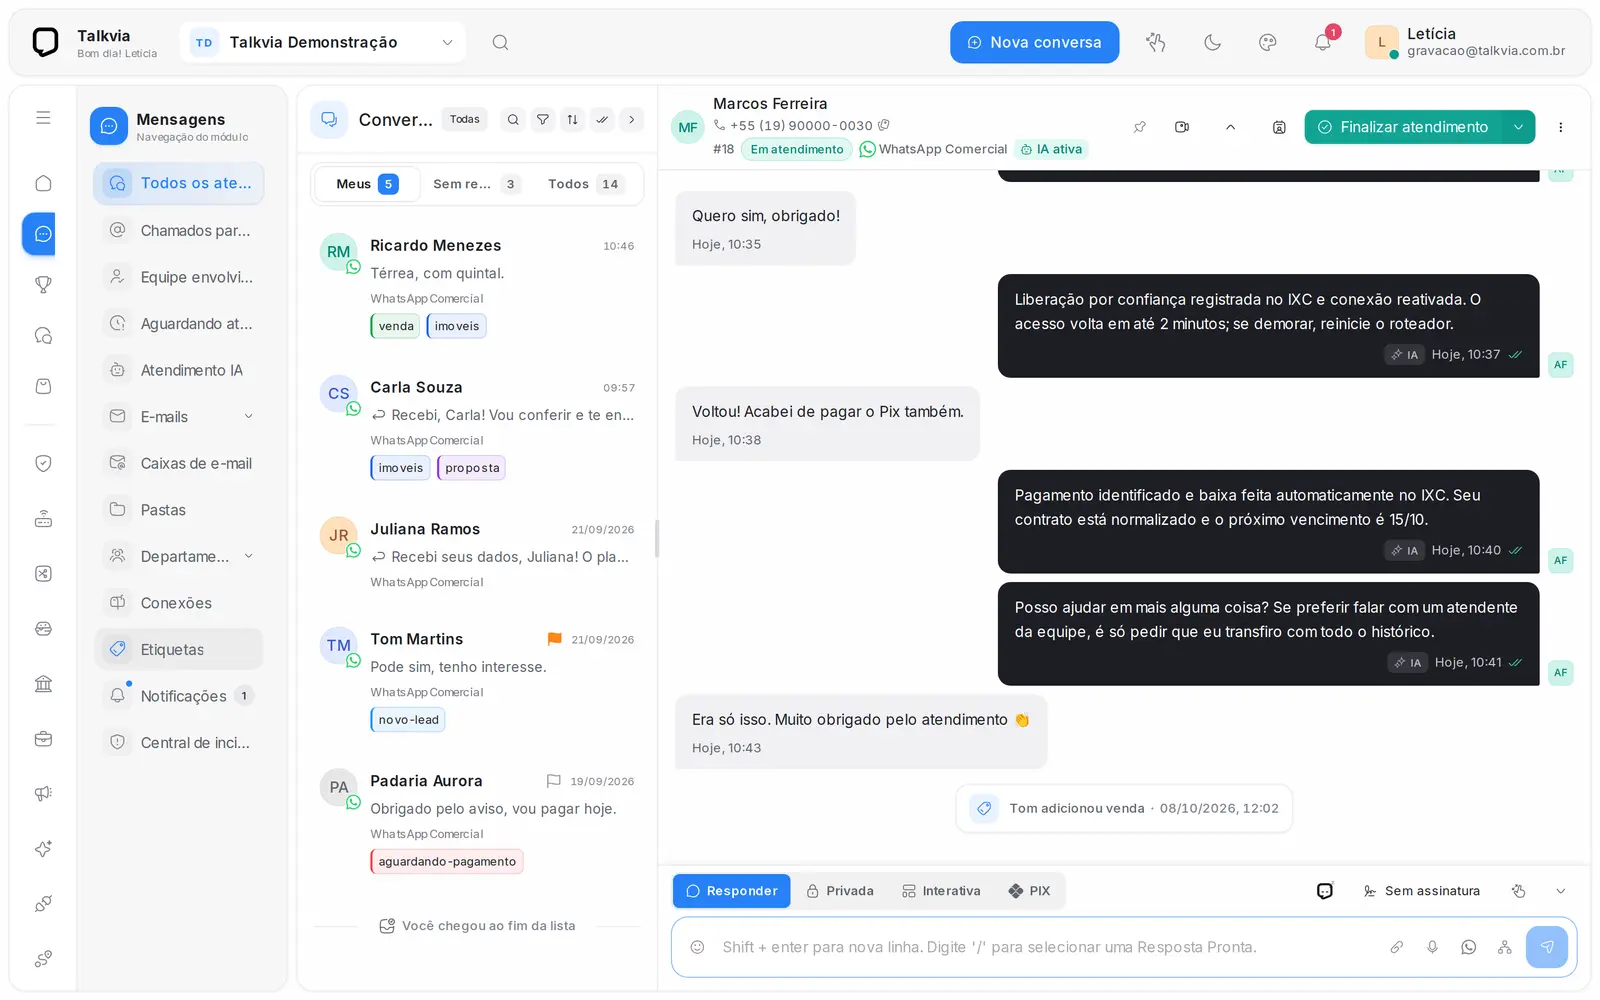Open the Talkvia Demonstração workspace dropdown
This screenshot has height=1000, width=1600.
coord(323,42)
